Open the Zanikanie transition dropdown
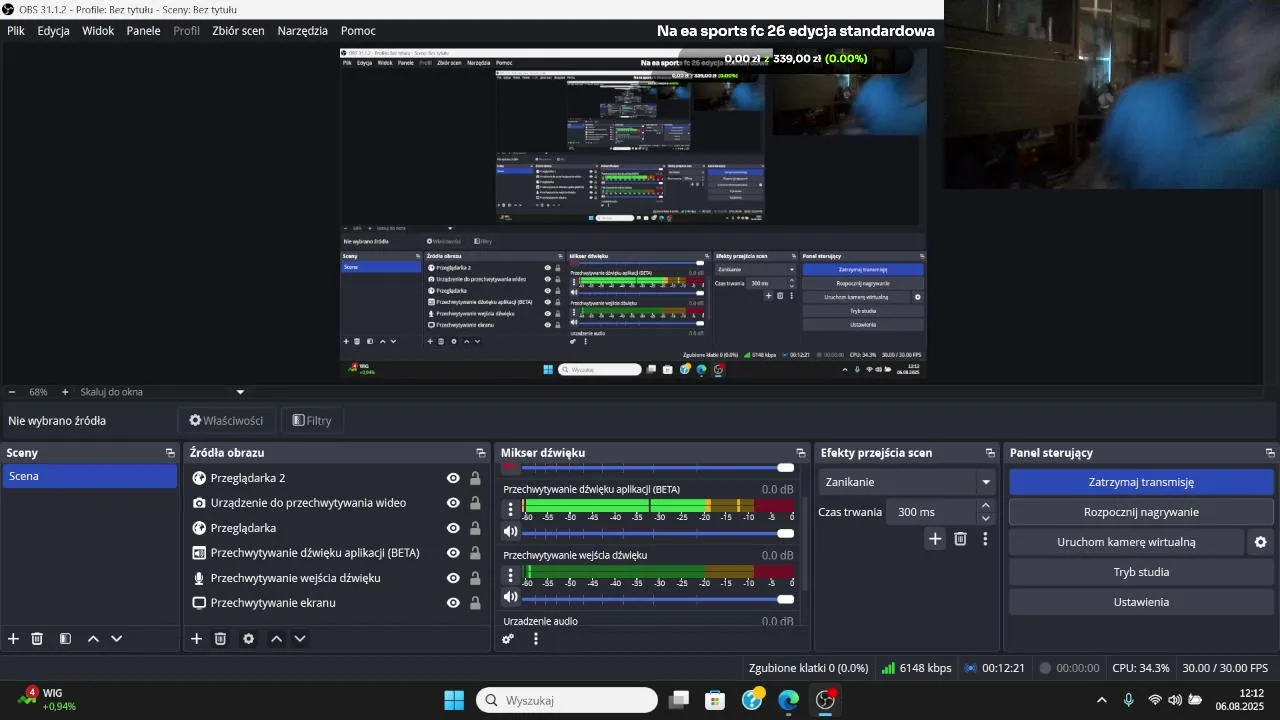Image resolution: width=1280 pixels, height=720 pixels. [908, 482]
